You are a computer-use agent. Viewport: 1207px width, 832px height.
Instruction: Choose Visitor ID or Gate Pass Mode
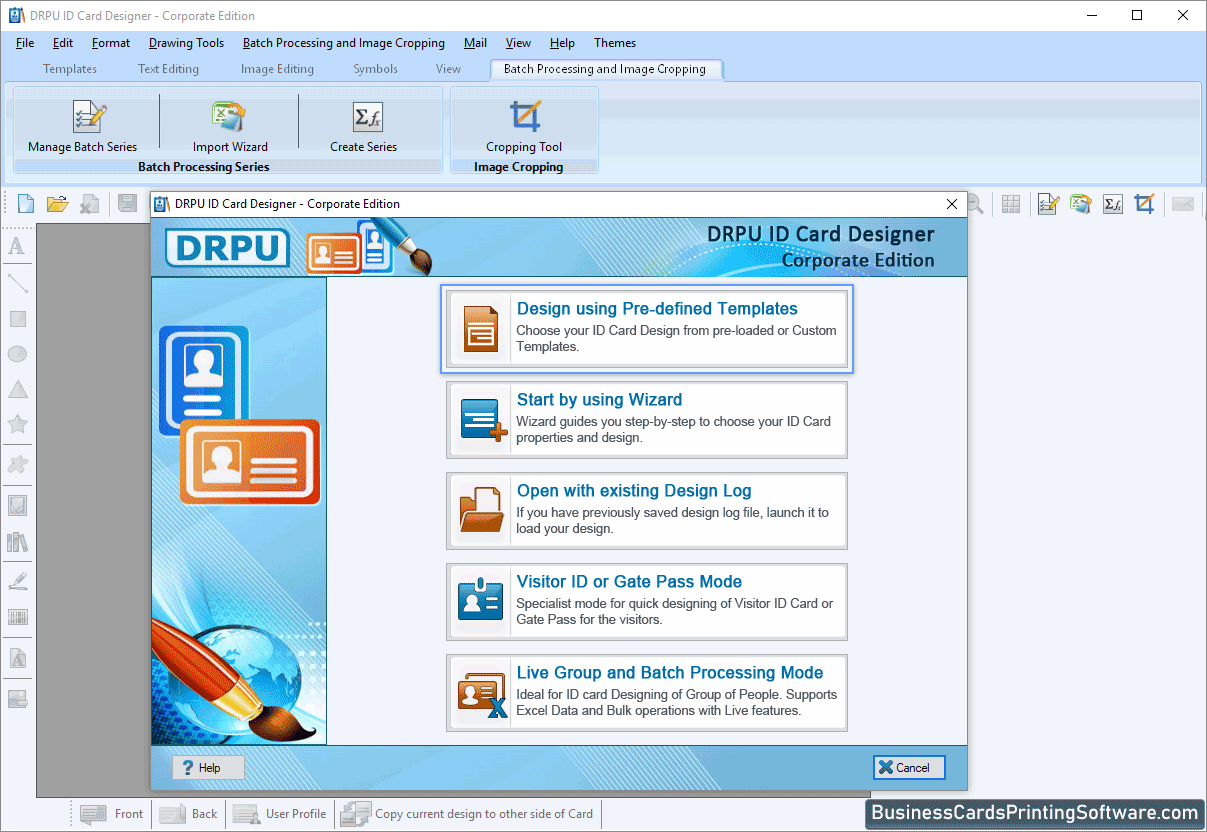tap(647, 602)
